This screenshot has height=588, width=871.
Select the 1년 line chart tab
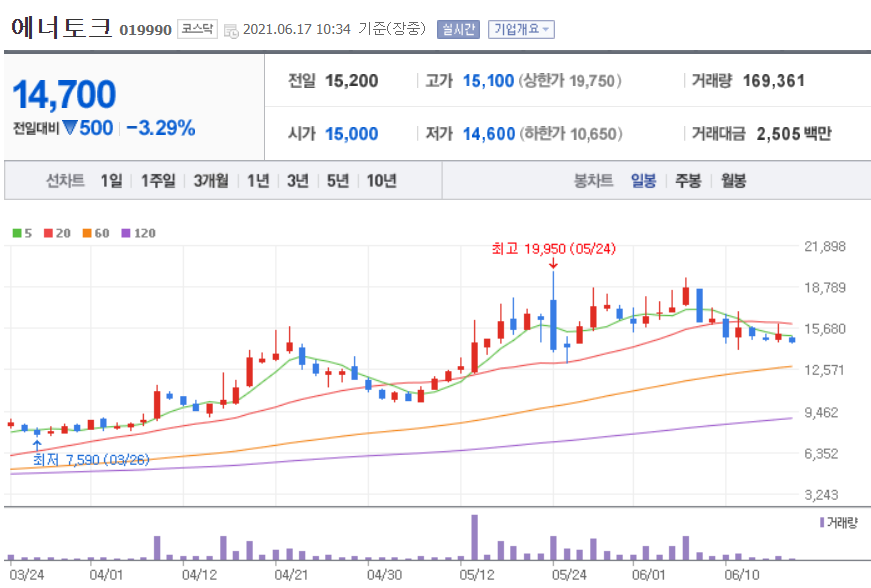[258, 180]
